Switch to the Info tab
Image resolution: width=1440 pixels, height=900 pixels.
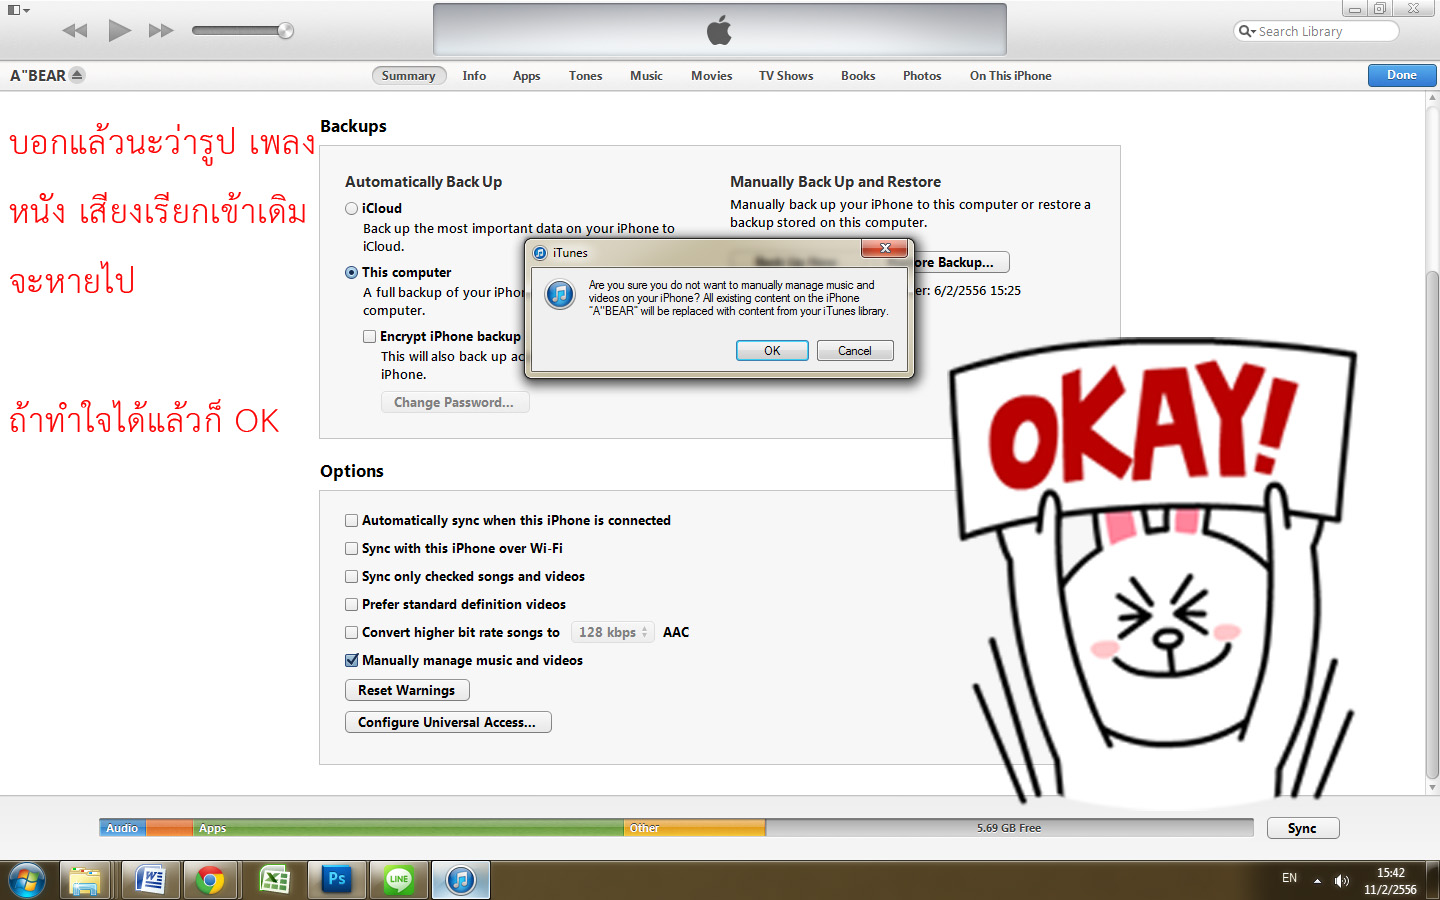(474, 76)
